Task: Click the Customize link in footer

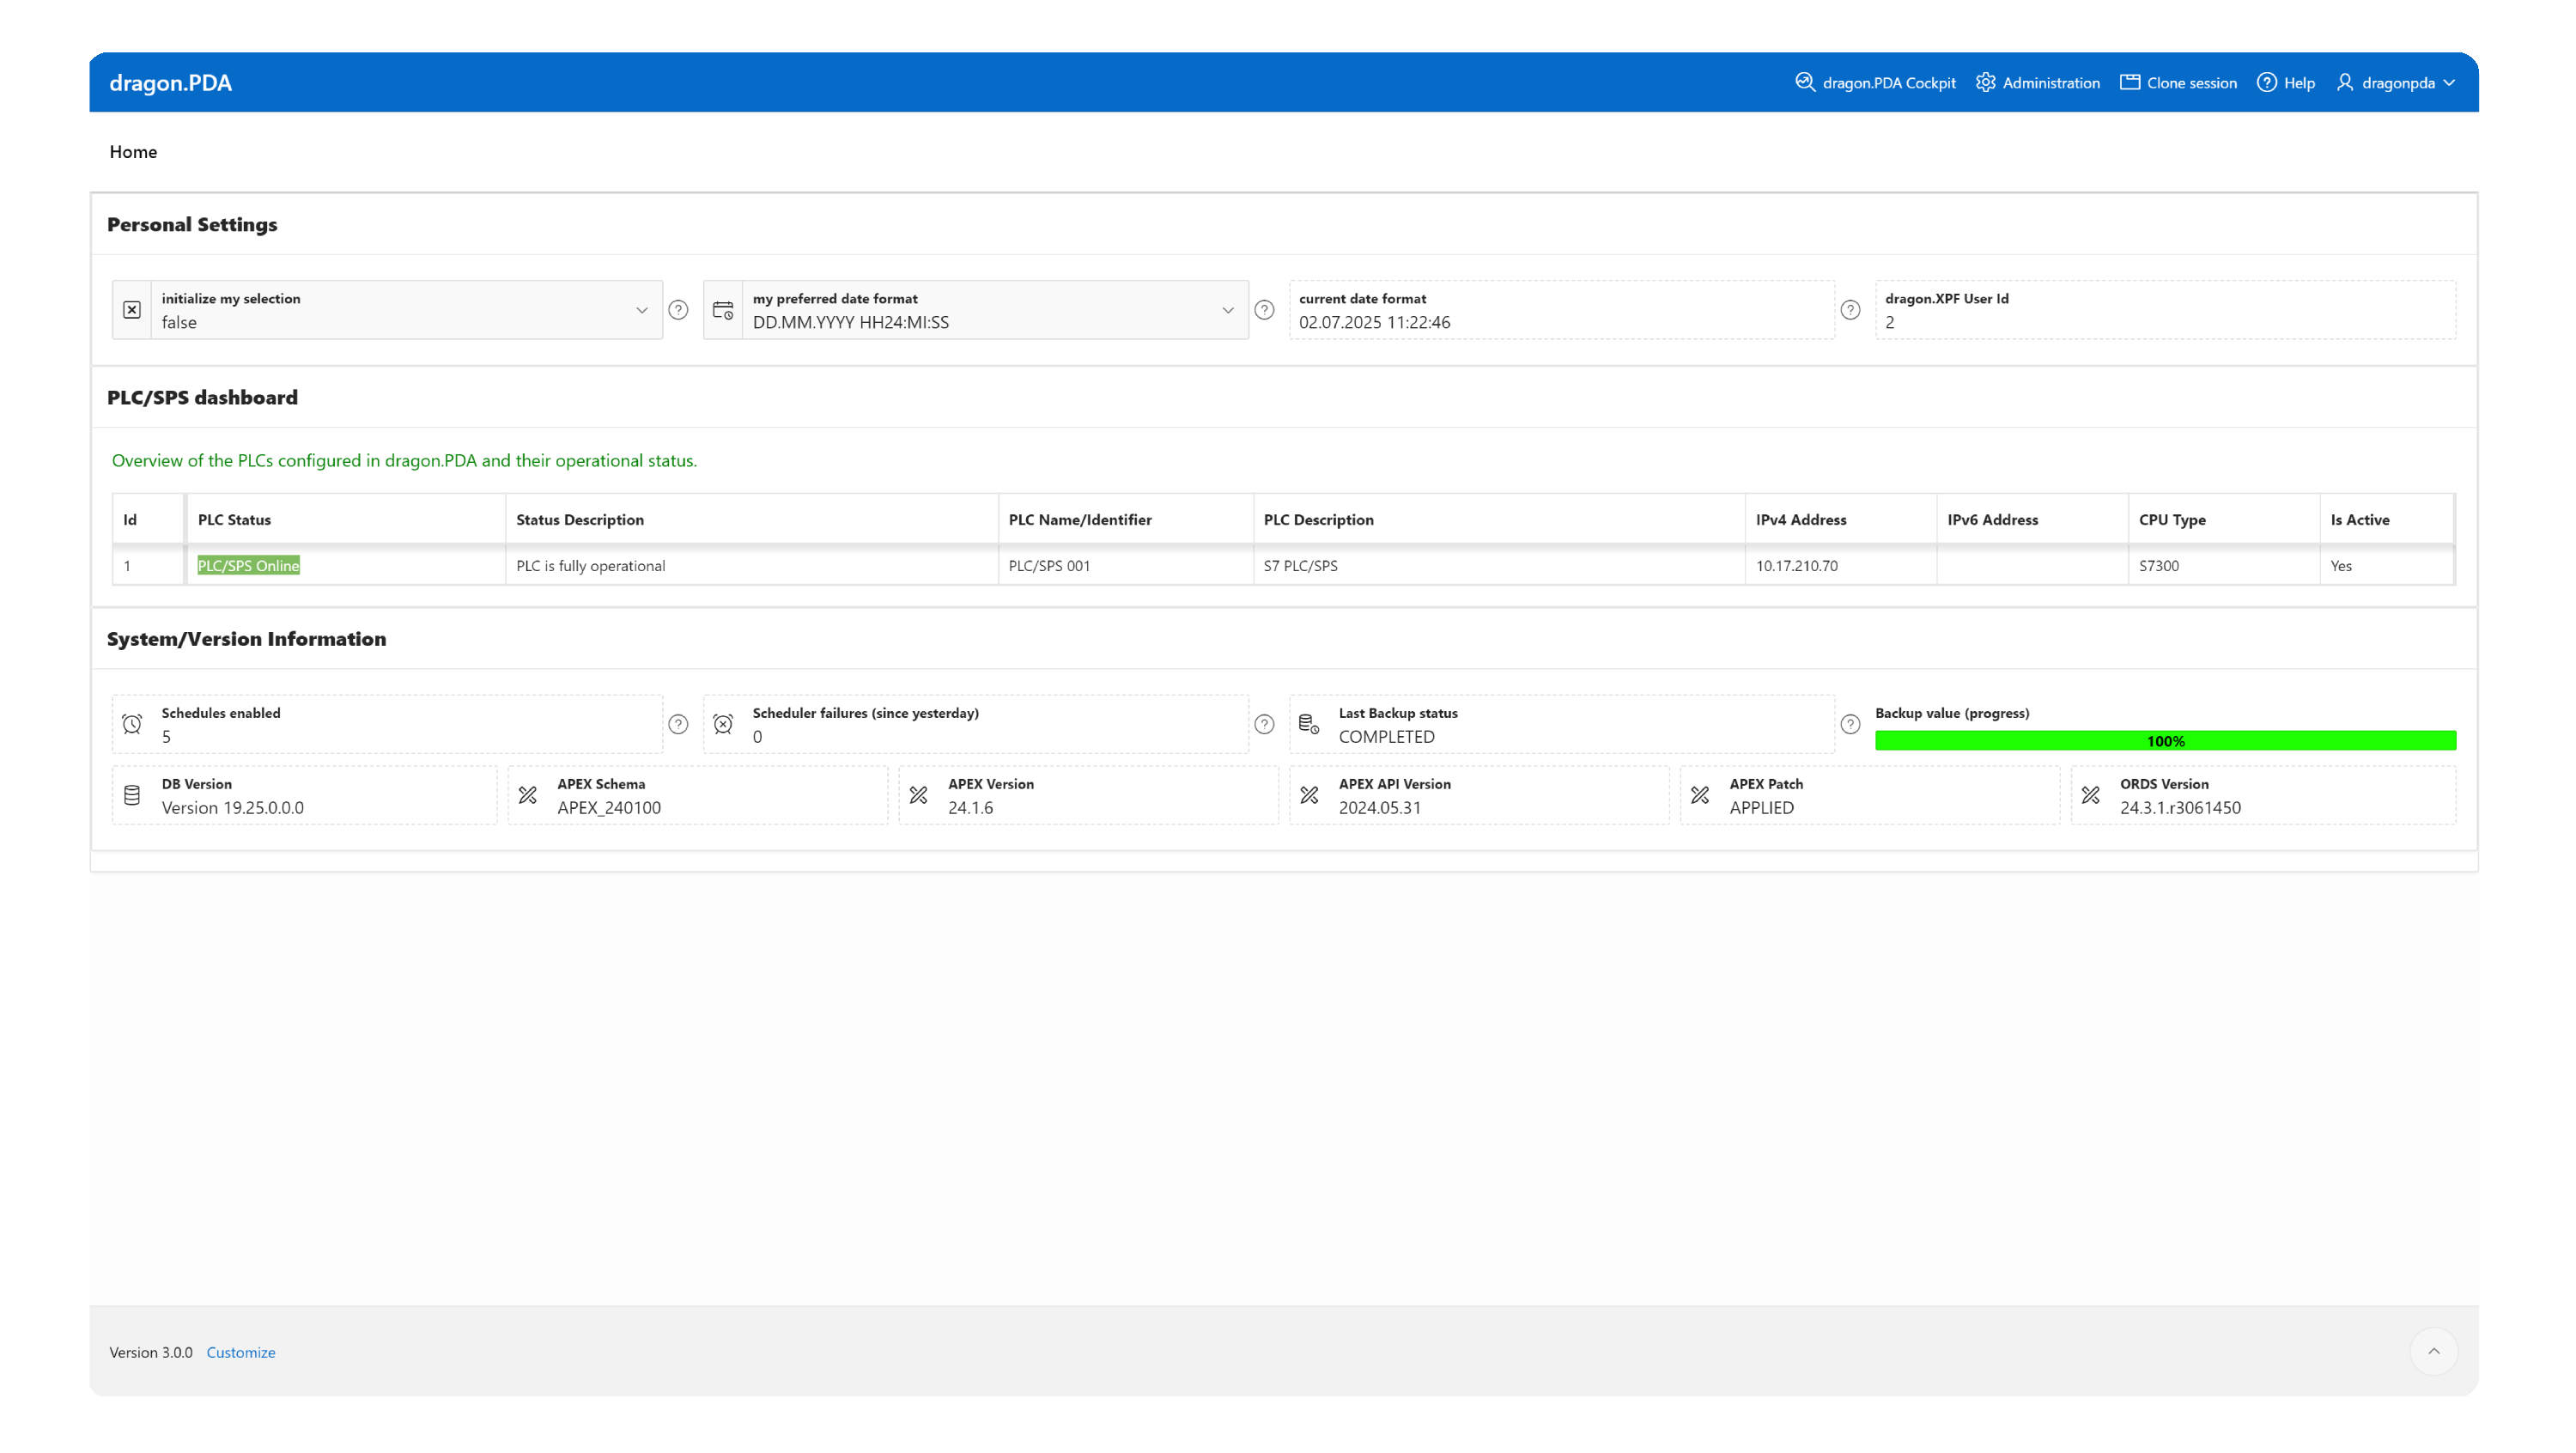Action: 240,1352
